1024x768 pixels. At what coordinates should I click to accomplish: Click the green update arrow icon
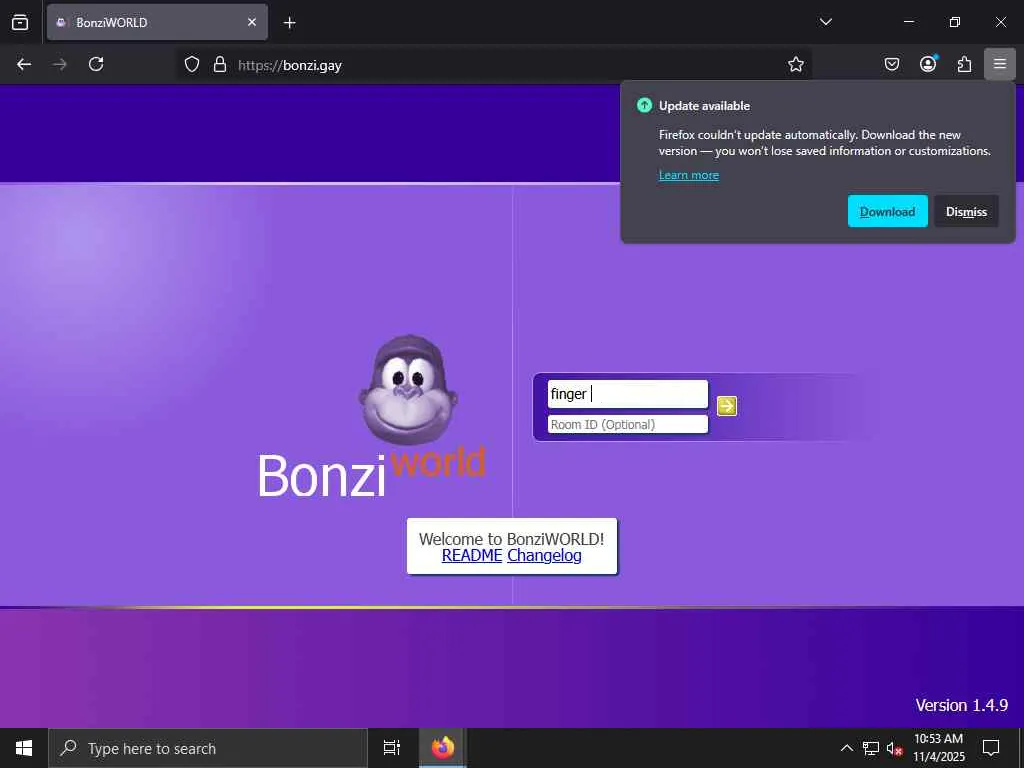644,105
